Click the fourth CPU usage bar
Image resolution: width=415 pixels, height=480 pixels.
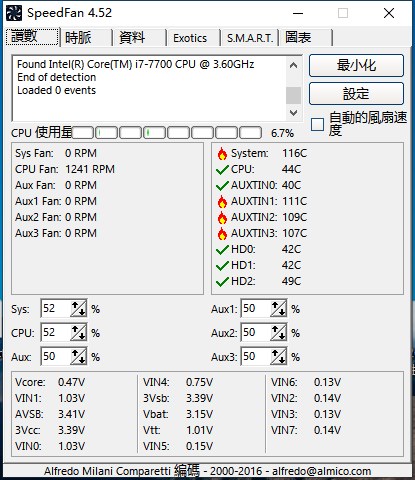[155, 133]
